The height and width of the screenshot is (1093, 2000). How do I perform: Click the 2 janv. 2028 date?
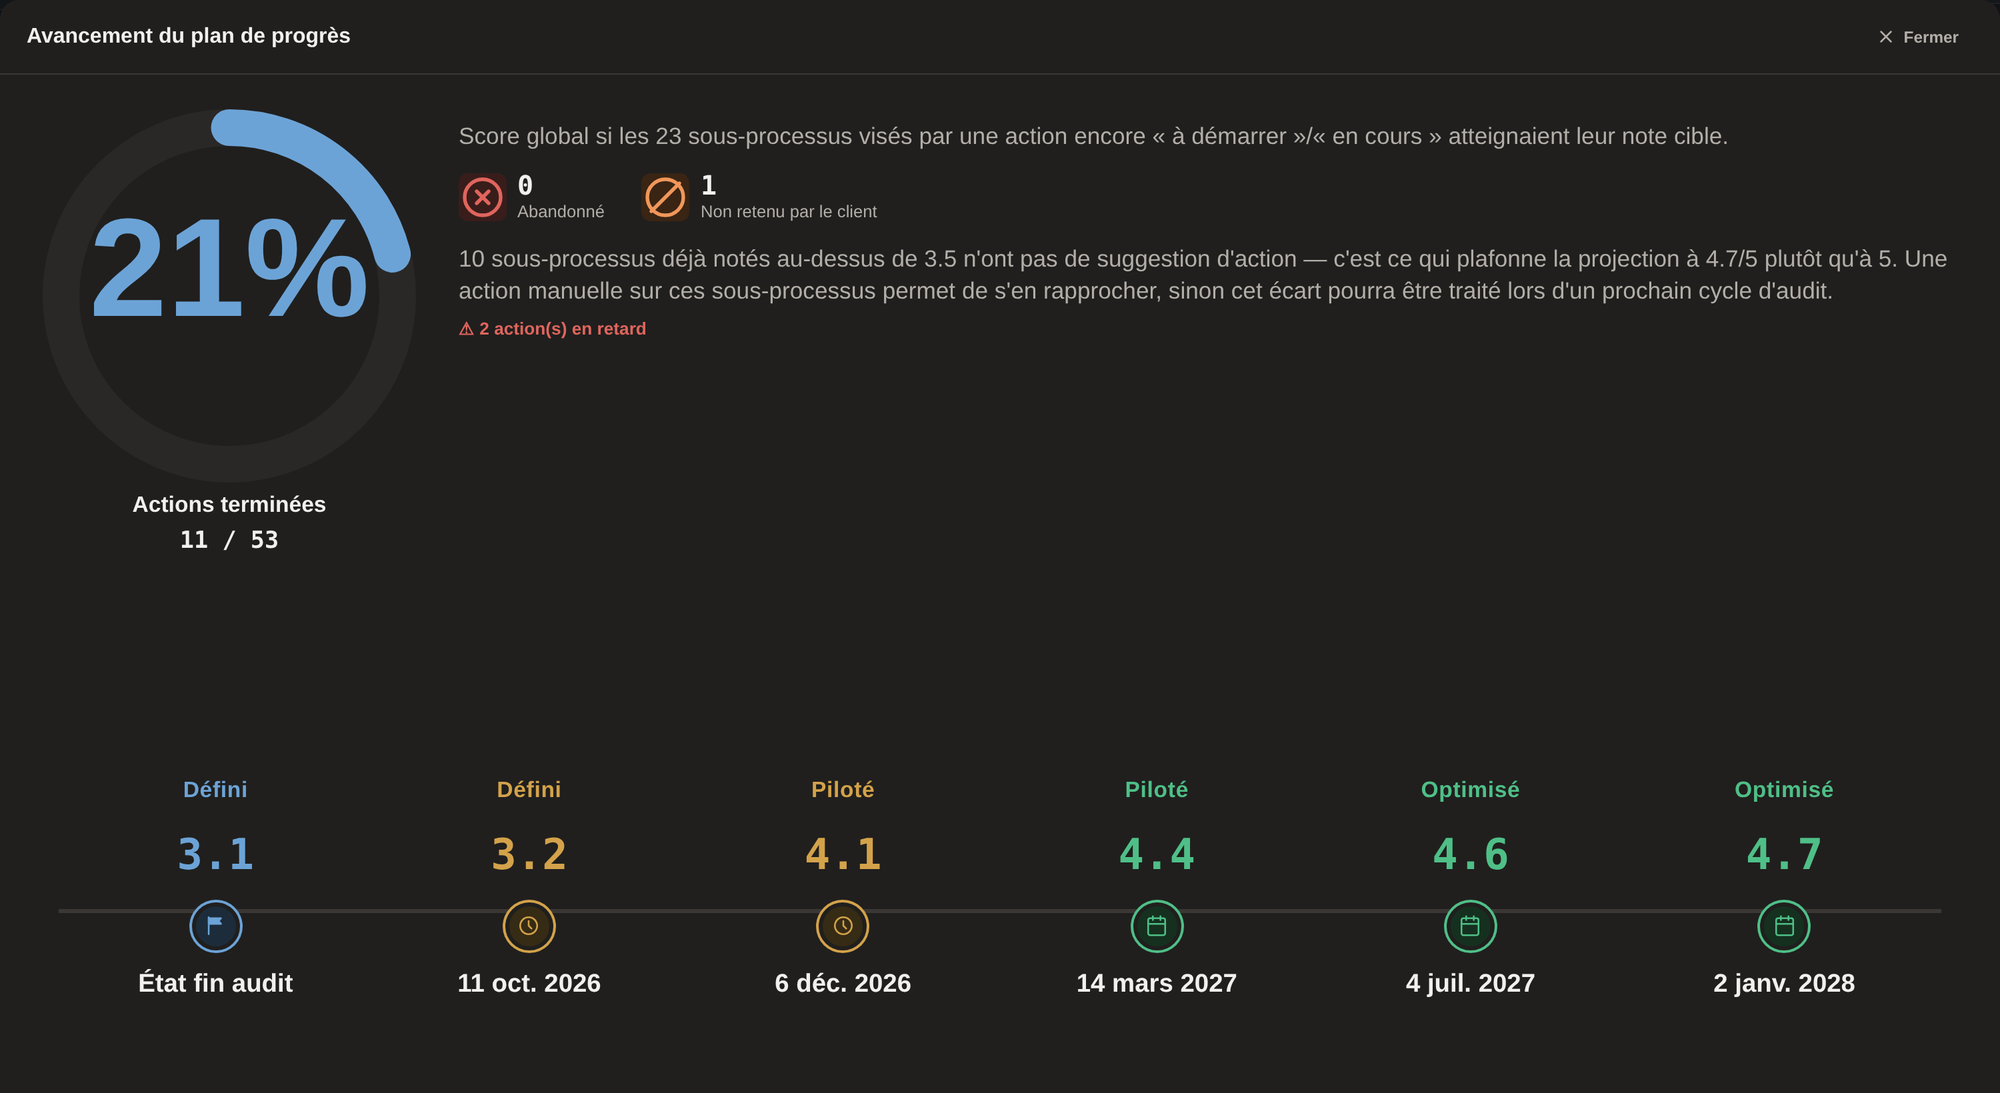click(x=1784, y=983)
